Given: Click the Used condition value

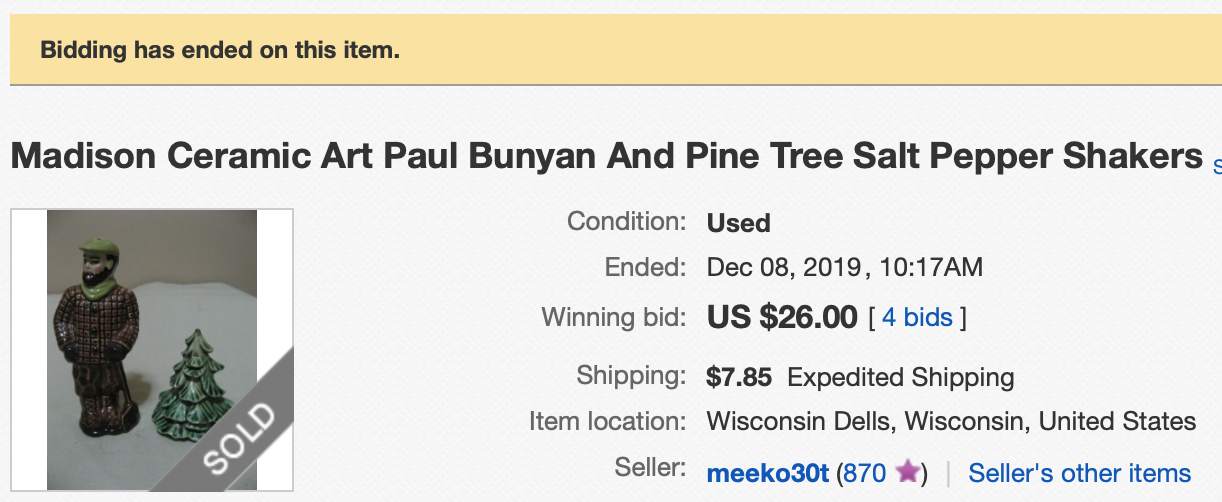Looking at the screenshot, I should (738, 222).
